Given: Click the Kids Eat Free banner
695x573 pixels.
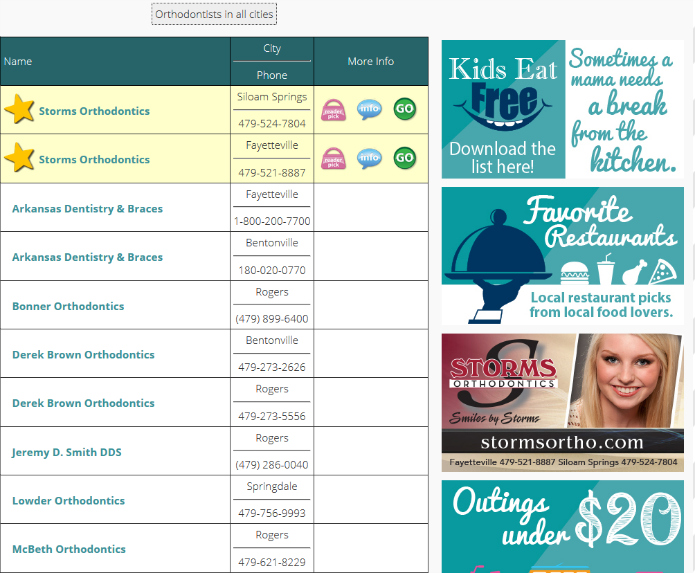Looking at the screenshot, I should pyautogui.click(x=562, y=109).
